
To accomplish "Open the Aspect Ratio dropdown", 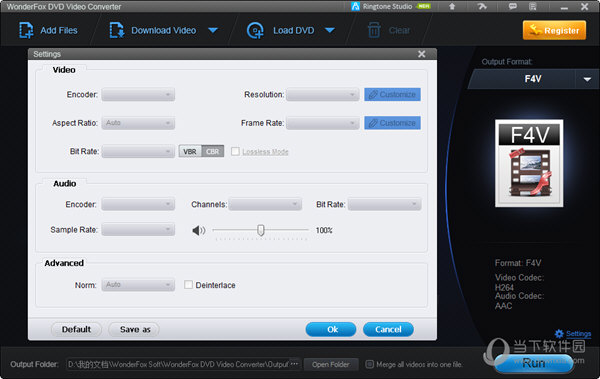I will tap(138, 123).
